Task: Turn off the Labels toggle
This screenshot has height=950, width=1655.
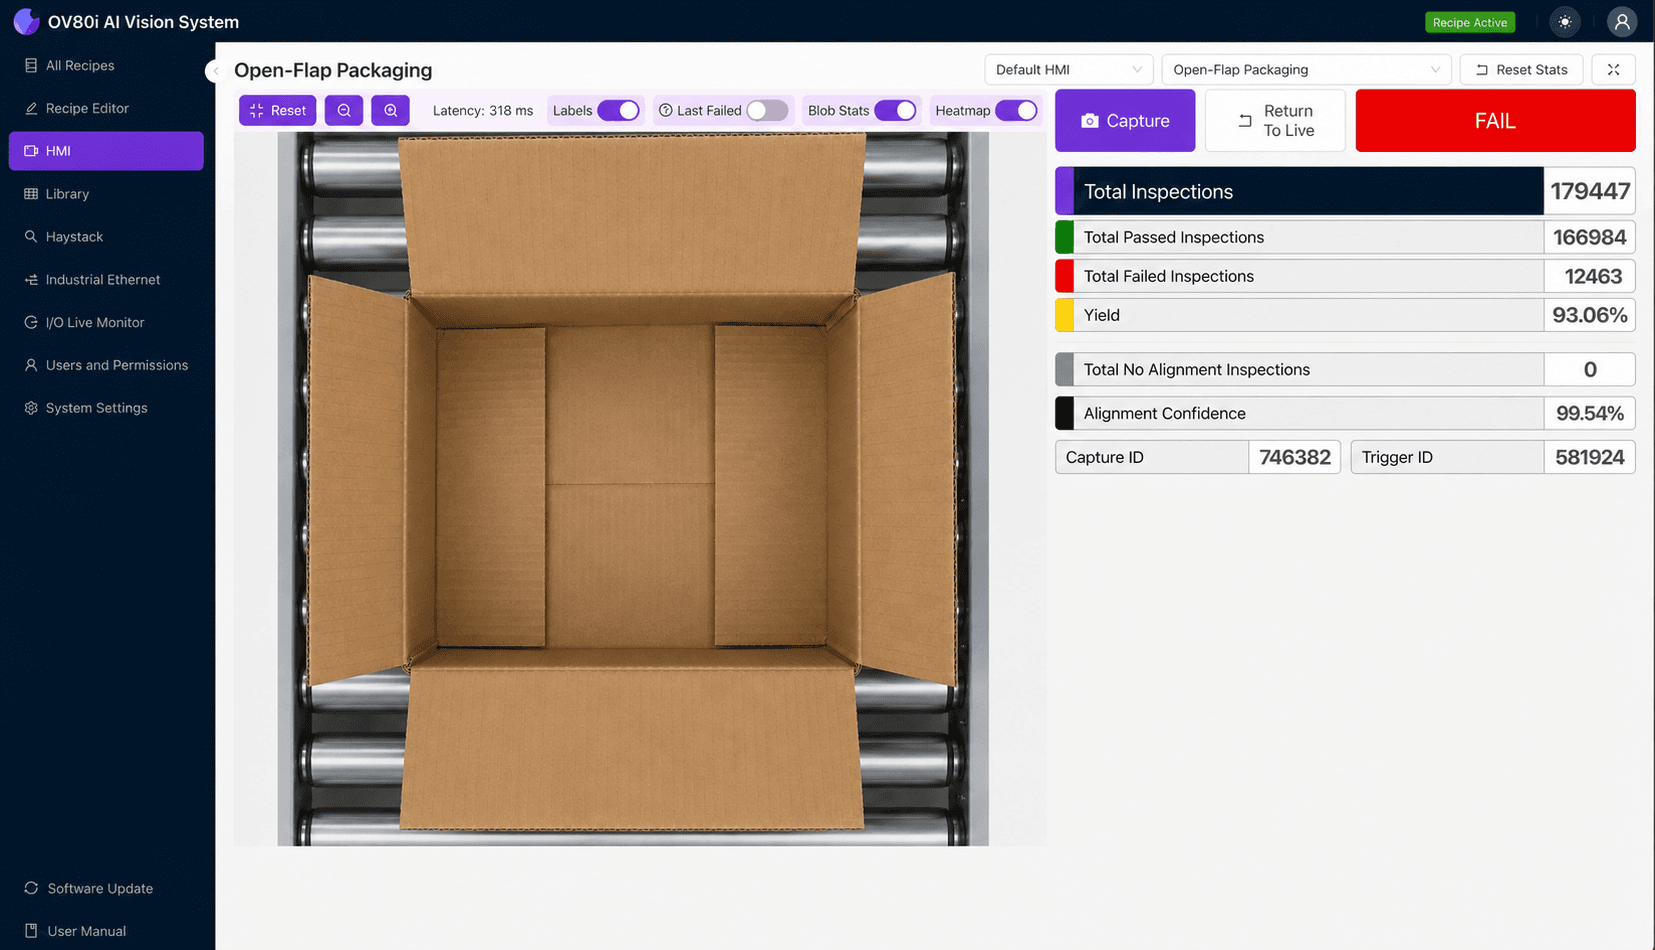Action: pos(618,111)
